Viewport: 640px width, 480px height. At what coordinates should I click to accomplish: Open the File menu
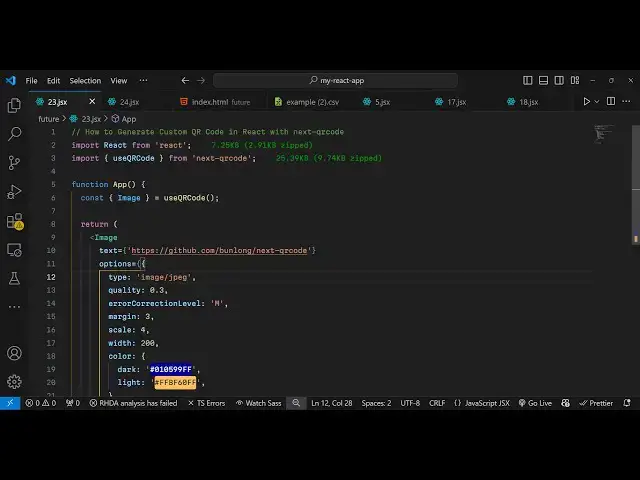[x=31, y=81]
